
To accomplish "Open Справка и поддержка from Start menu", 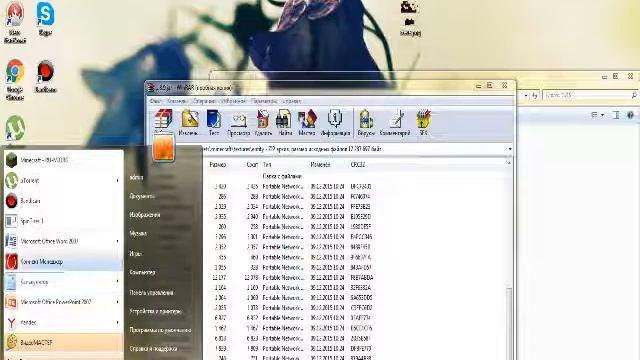I will pyautogui.click(x=153, y=349).
